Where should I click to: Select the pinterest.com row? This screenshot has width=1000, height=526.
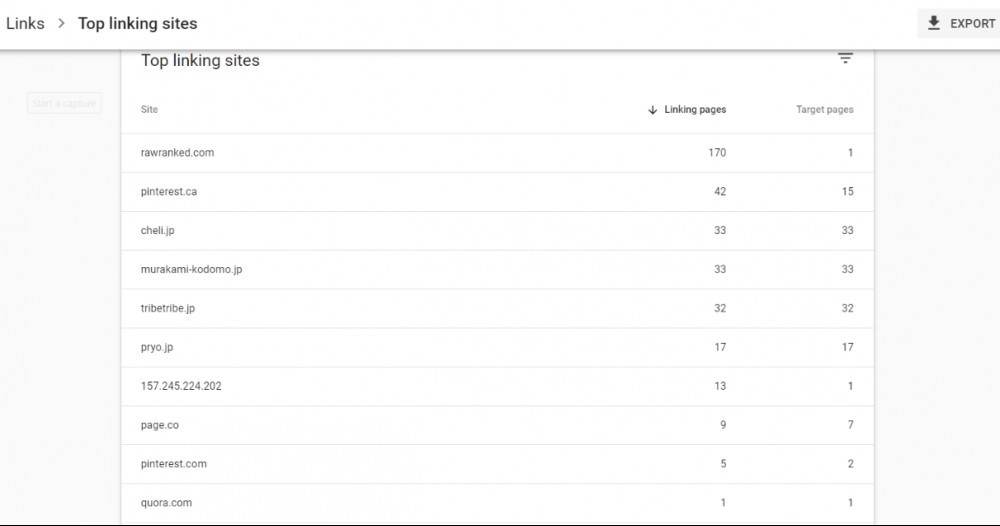[174, 464]
